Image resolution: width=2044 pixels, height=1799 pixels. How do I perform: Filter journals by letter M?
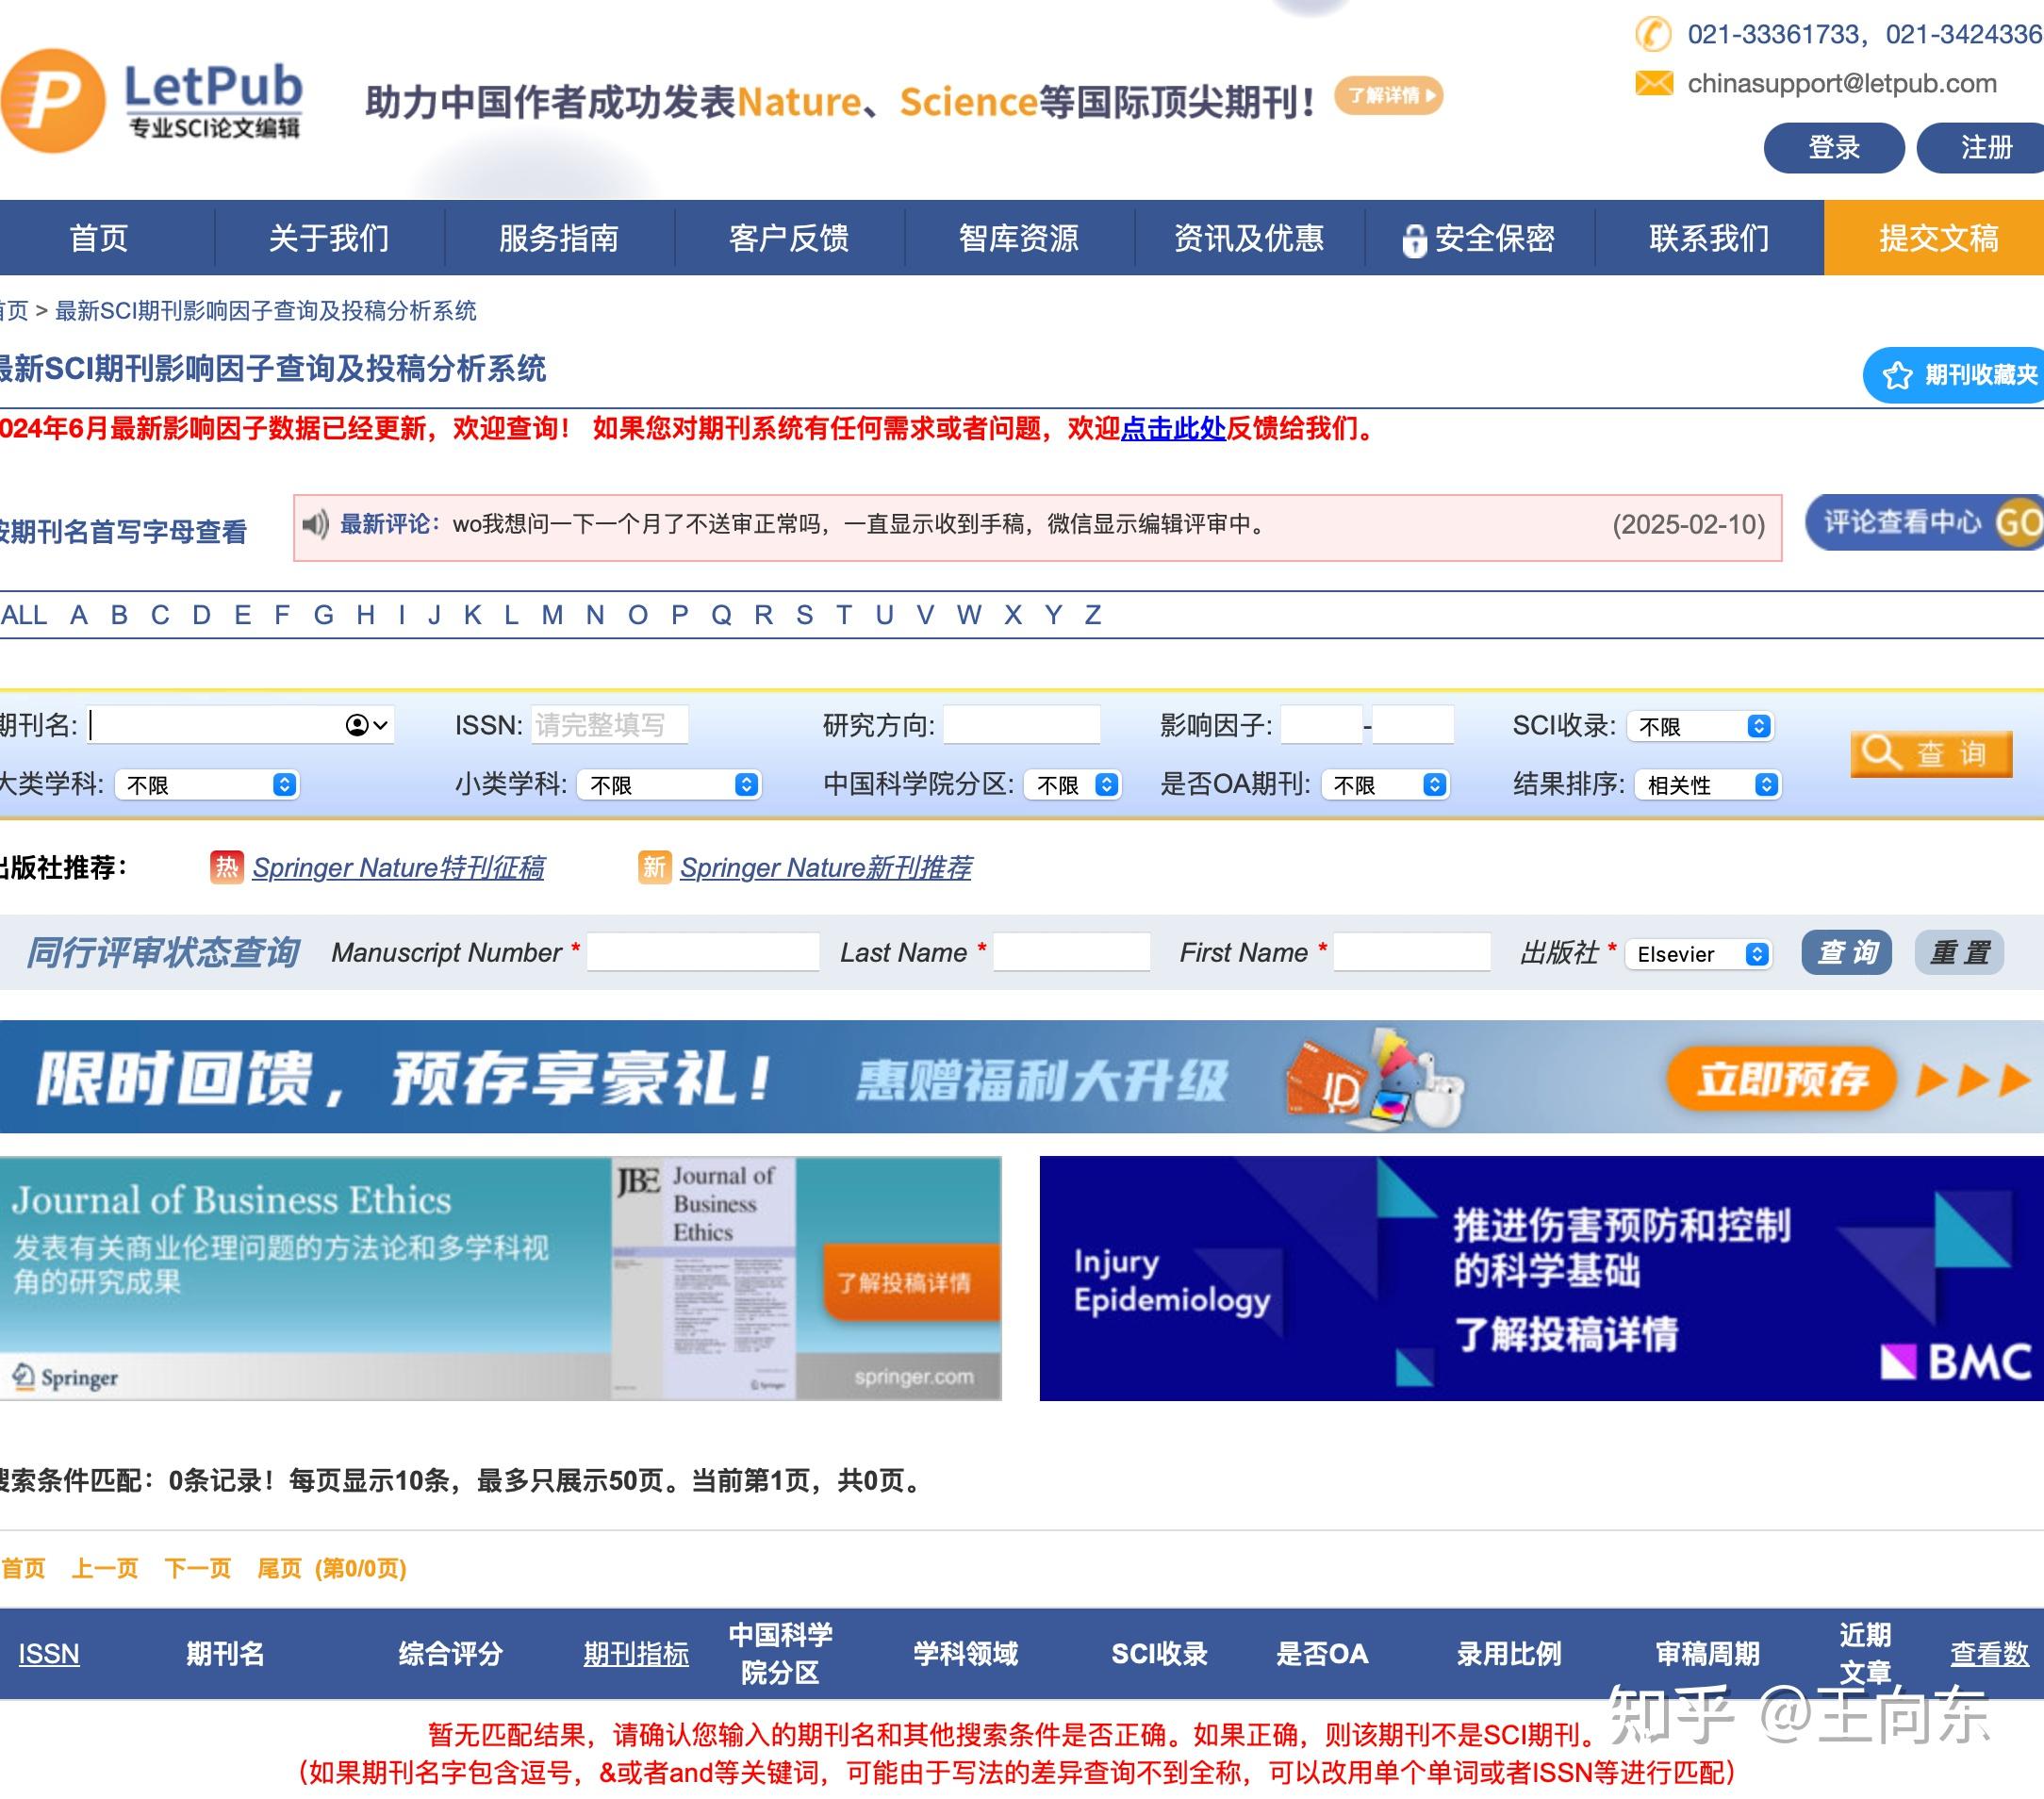(x=552, y=615)
